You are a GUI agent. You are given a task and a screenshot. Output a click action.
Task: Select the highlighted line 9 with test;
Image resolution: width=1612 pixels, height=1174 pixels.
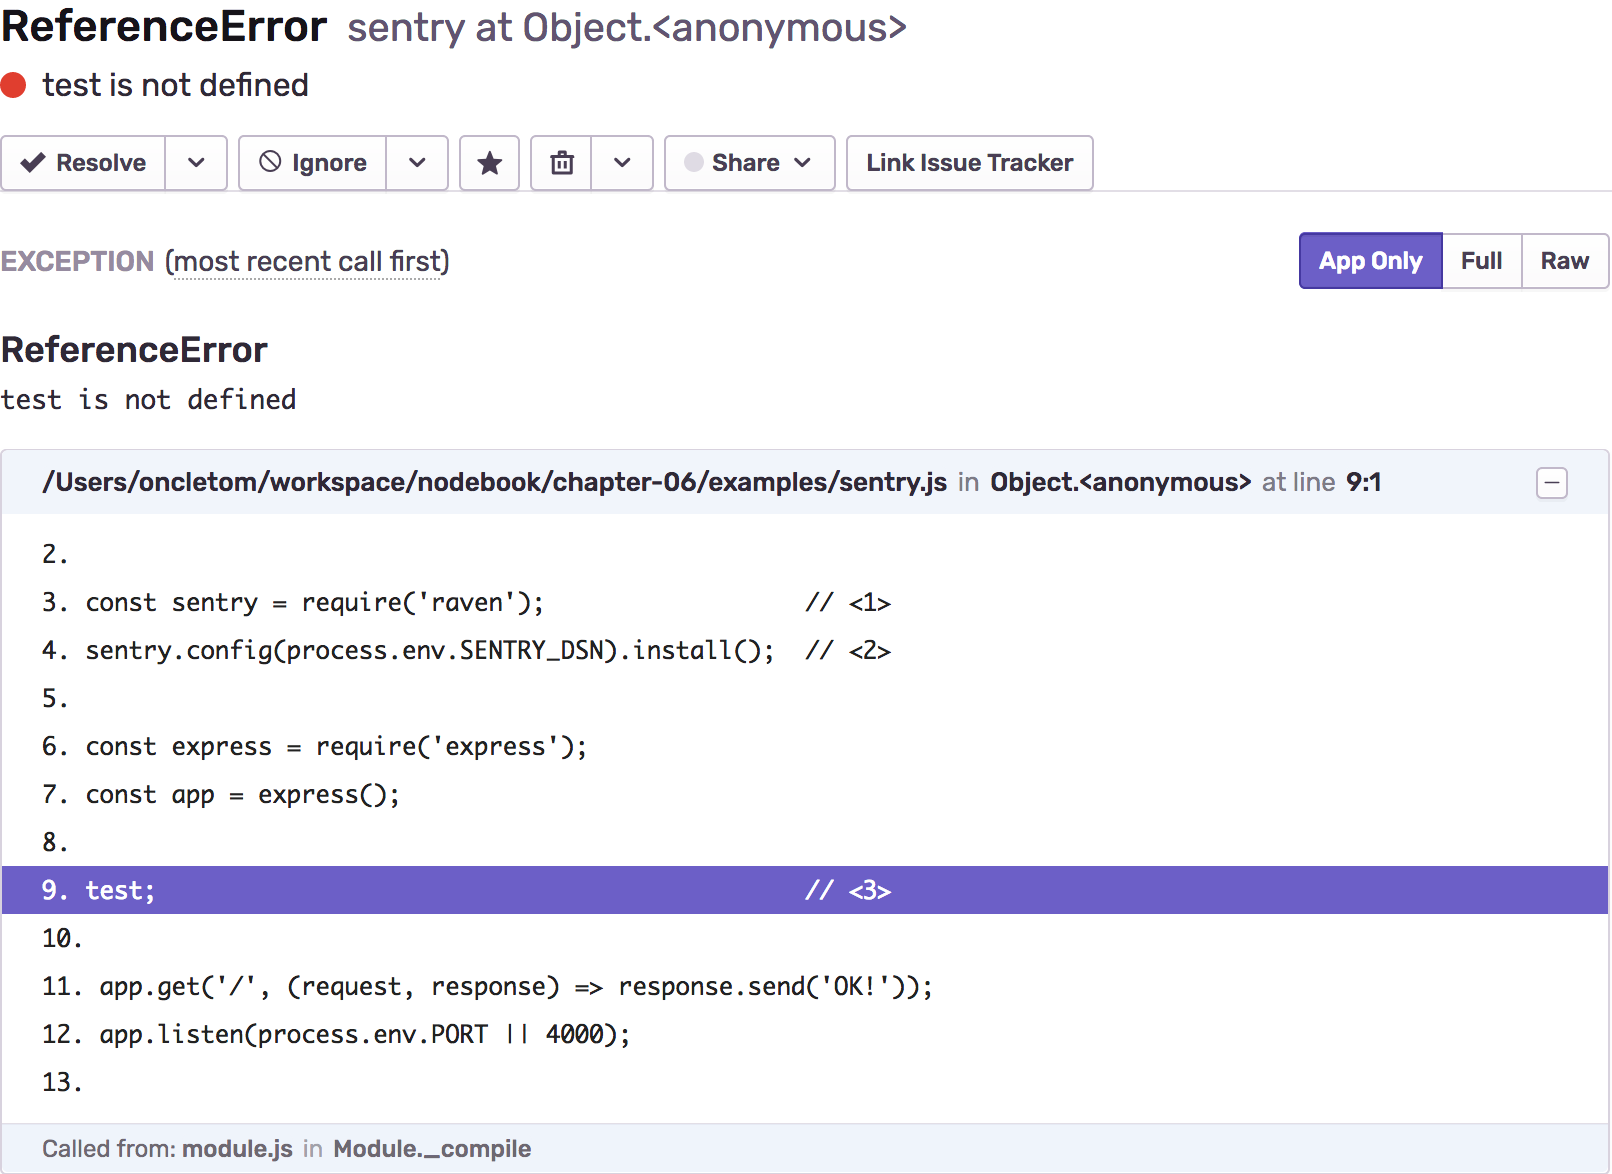click(x=400, y=889)
